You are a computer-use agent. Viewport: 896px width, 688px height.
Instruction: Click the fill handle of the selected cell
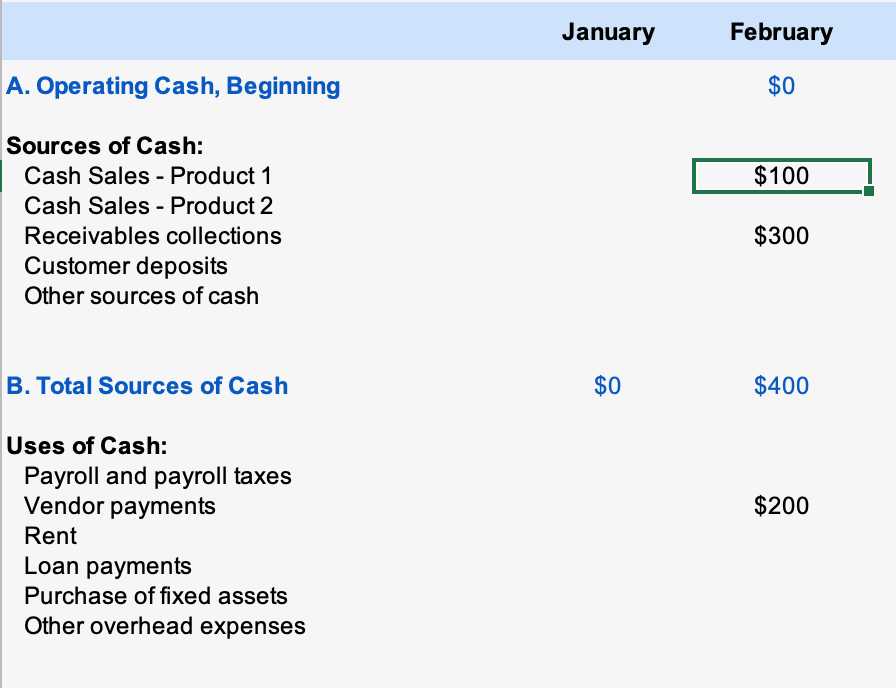(867, 191)
